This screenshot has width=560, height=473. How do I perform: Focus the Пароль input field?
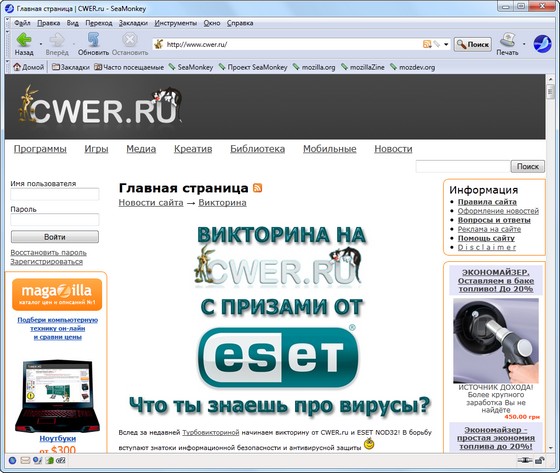(55, 220)
